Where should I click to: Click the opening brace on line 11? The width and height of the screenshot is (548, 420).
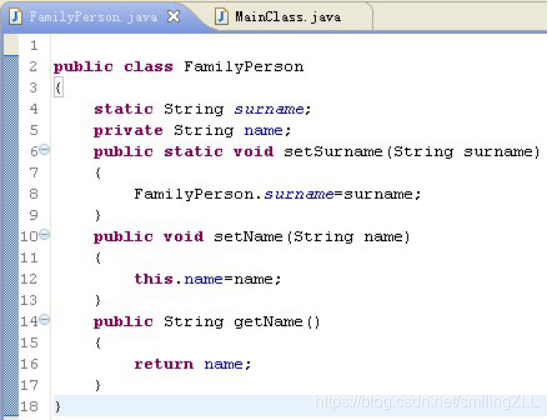(x=98, y=258)
